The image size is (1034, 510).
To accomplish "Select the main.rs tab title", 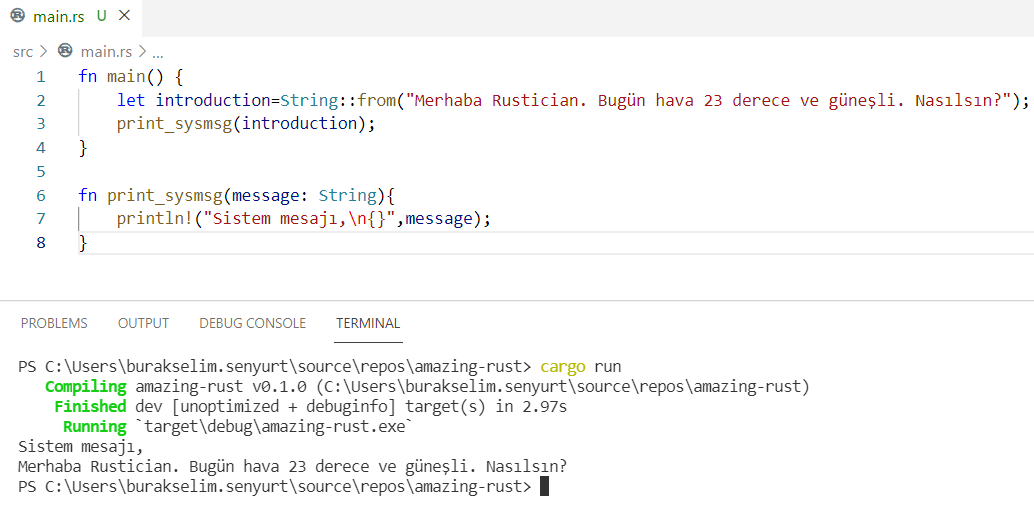I will click(59, 17).
